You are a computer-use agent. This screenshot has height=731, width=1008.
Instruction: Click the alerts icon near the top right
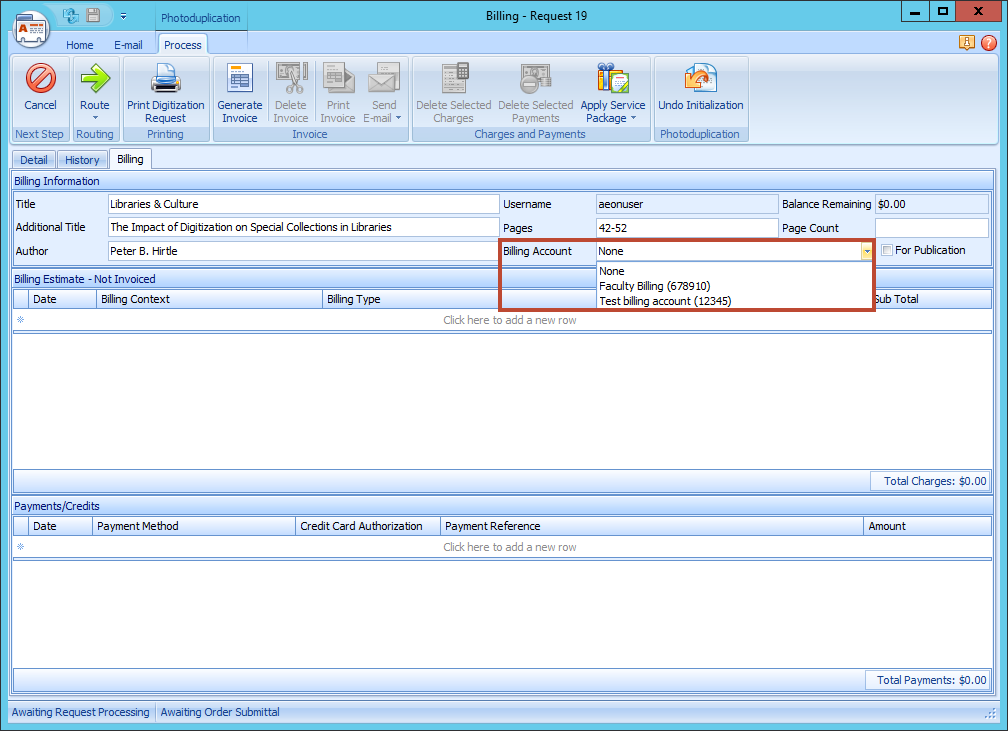click(965, 44)
